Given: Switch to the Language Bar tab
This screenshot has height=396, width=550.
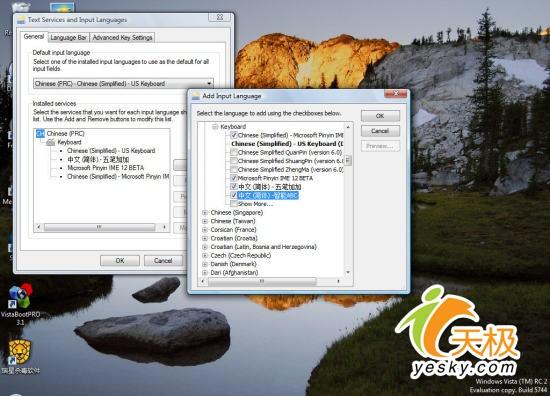Looking at the screenshot, I should pyautogui.click(x=68, y=38).
